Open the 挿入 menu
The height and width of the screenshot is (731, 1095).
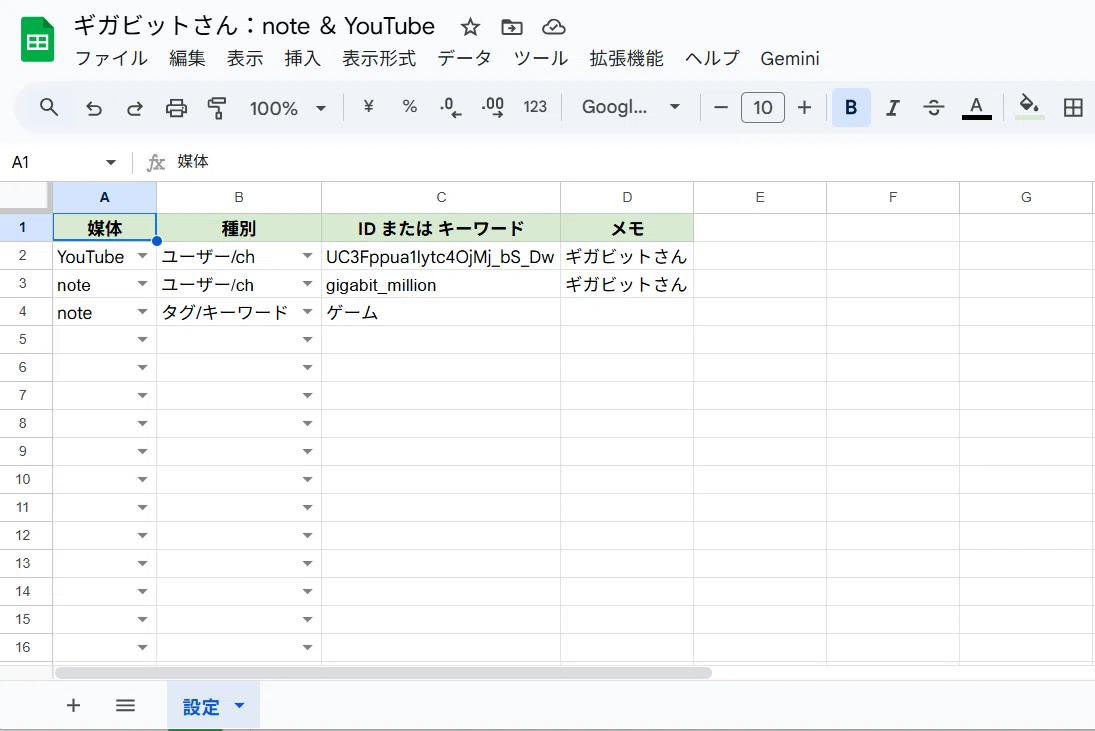click(x=302, y=59)
